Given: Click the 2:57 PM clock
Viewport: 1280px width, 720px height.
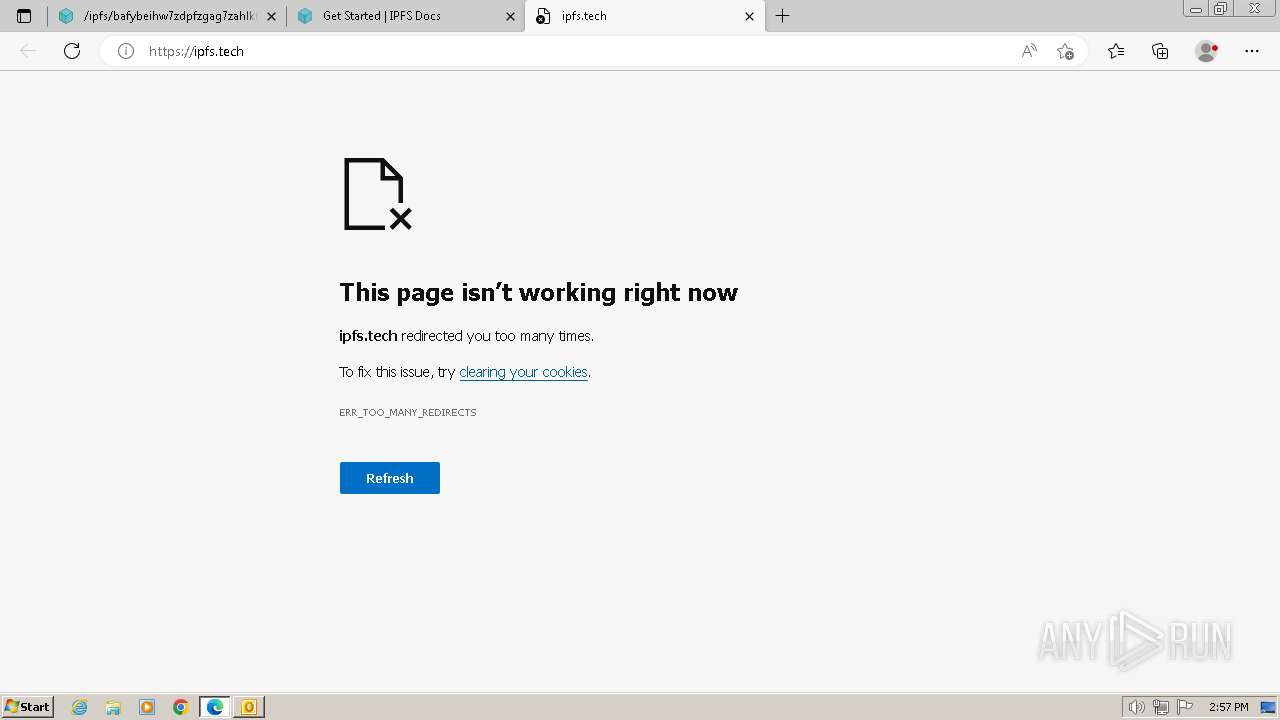Looking at the screenshot, I should (1229, 707).
